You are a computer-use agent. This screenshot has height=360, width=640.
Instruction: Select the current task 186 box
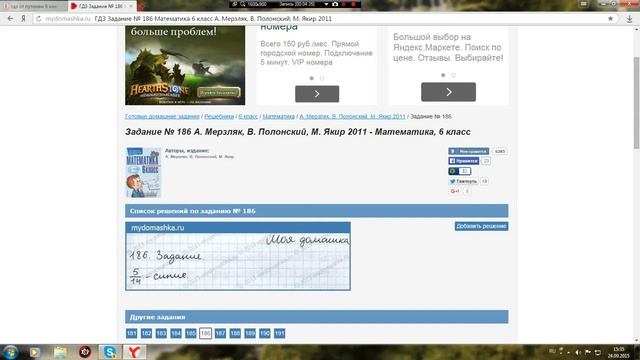tap(205, 333)
